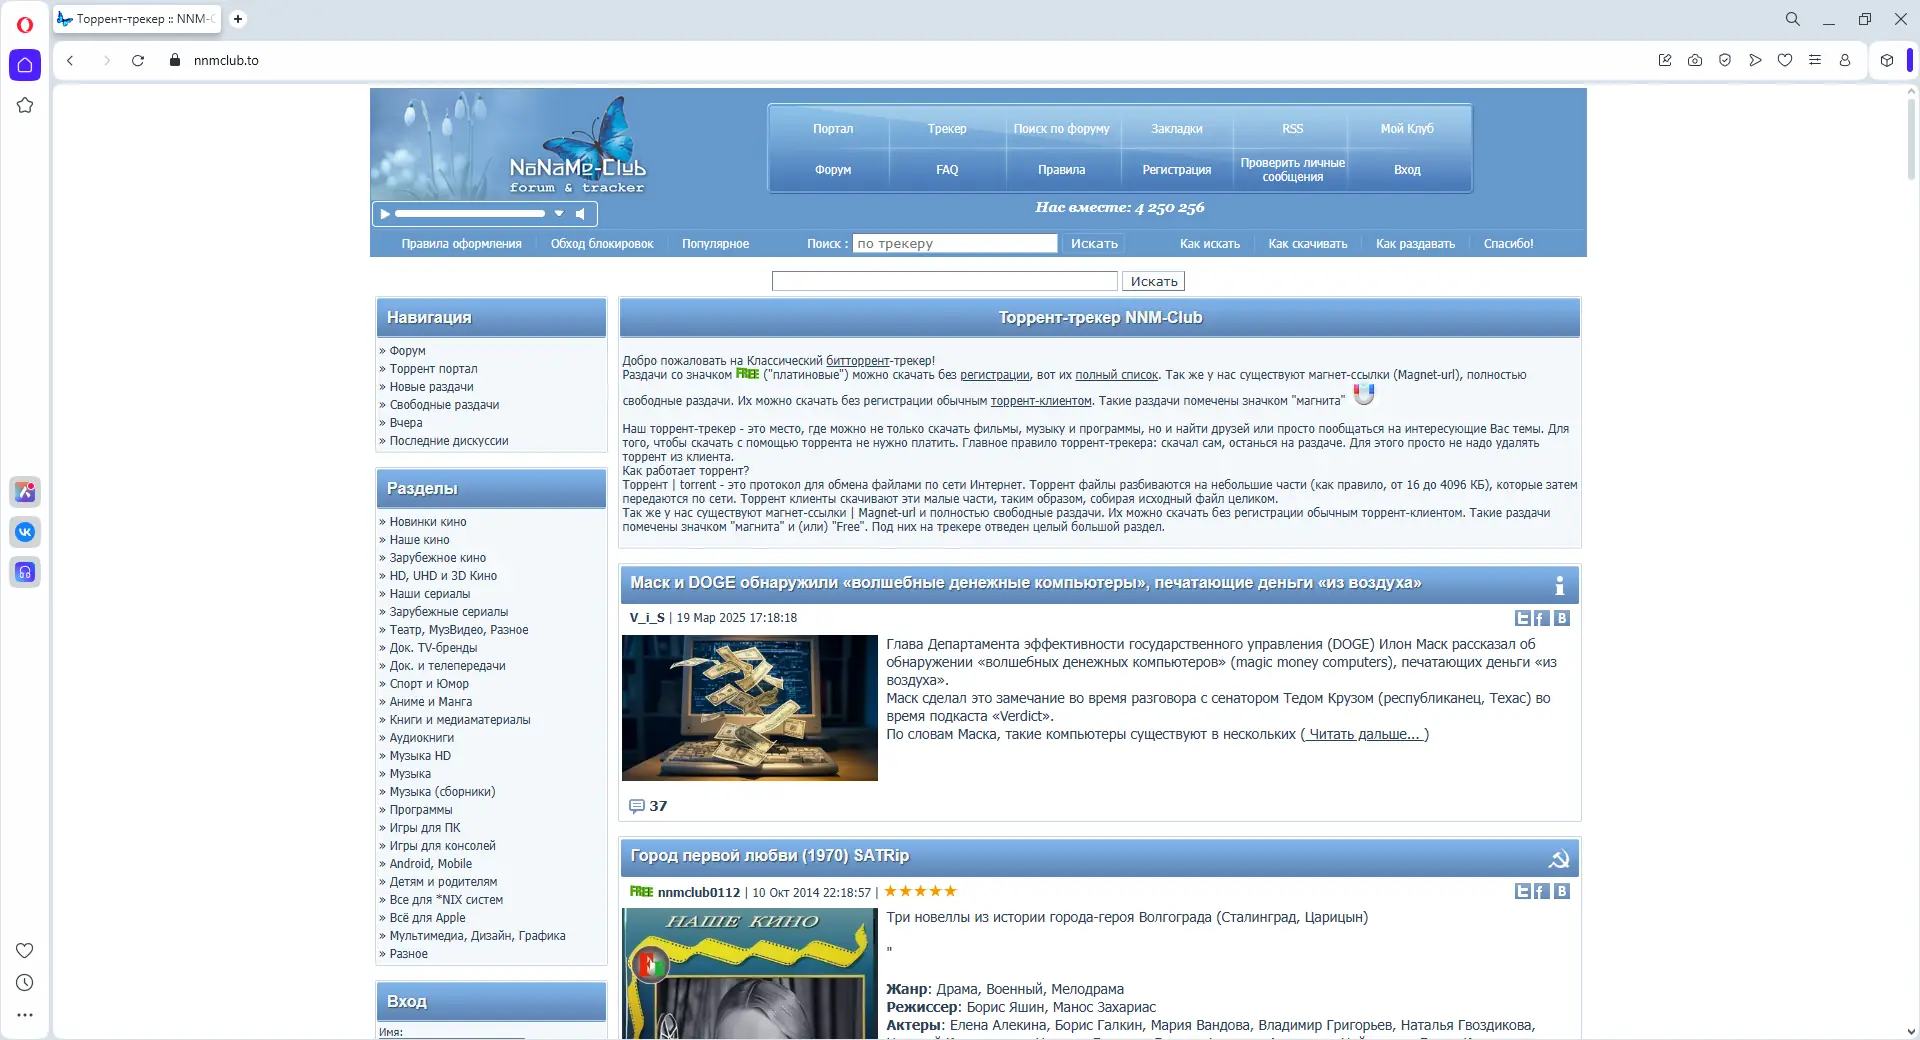Focus the 'по трекеру' search field
Image resolution: width=1920 pixels, height=1040 pixels.
955,243
